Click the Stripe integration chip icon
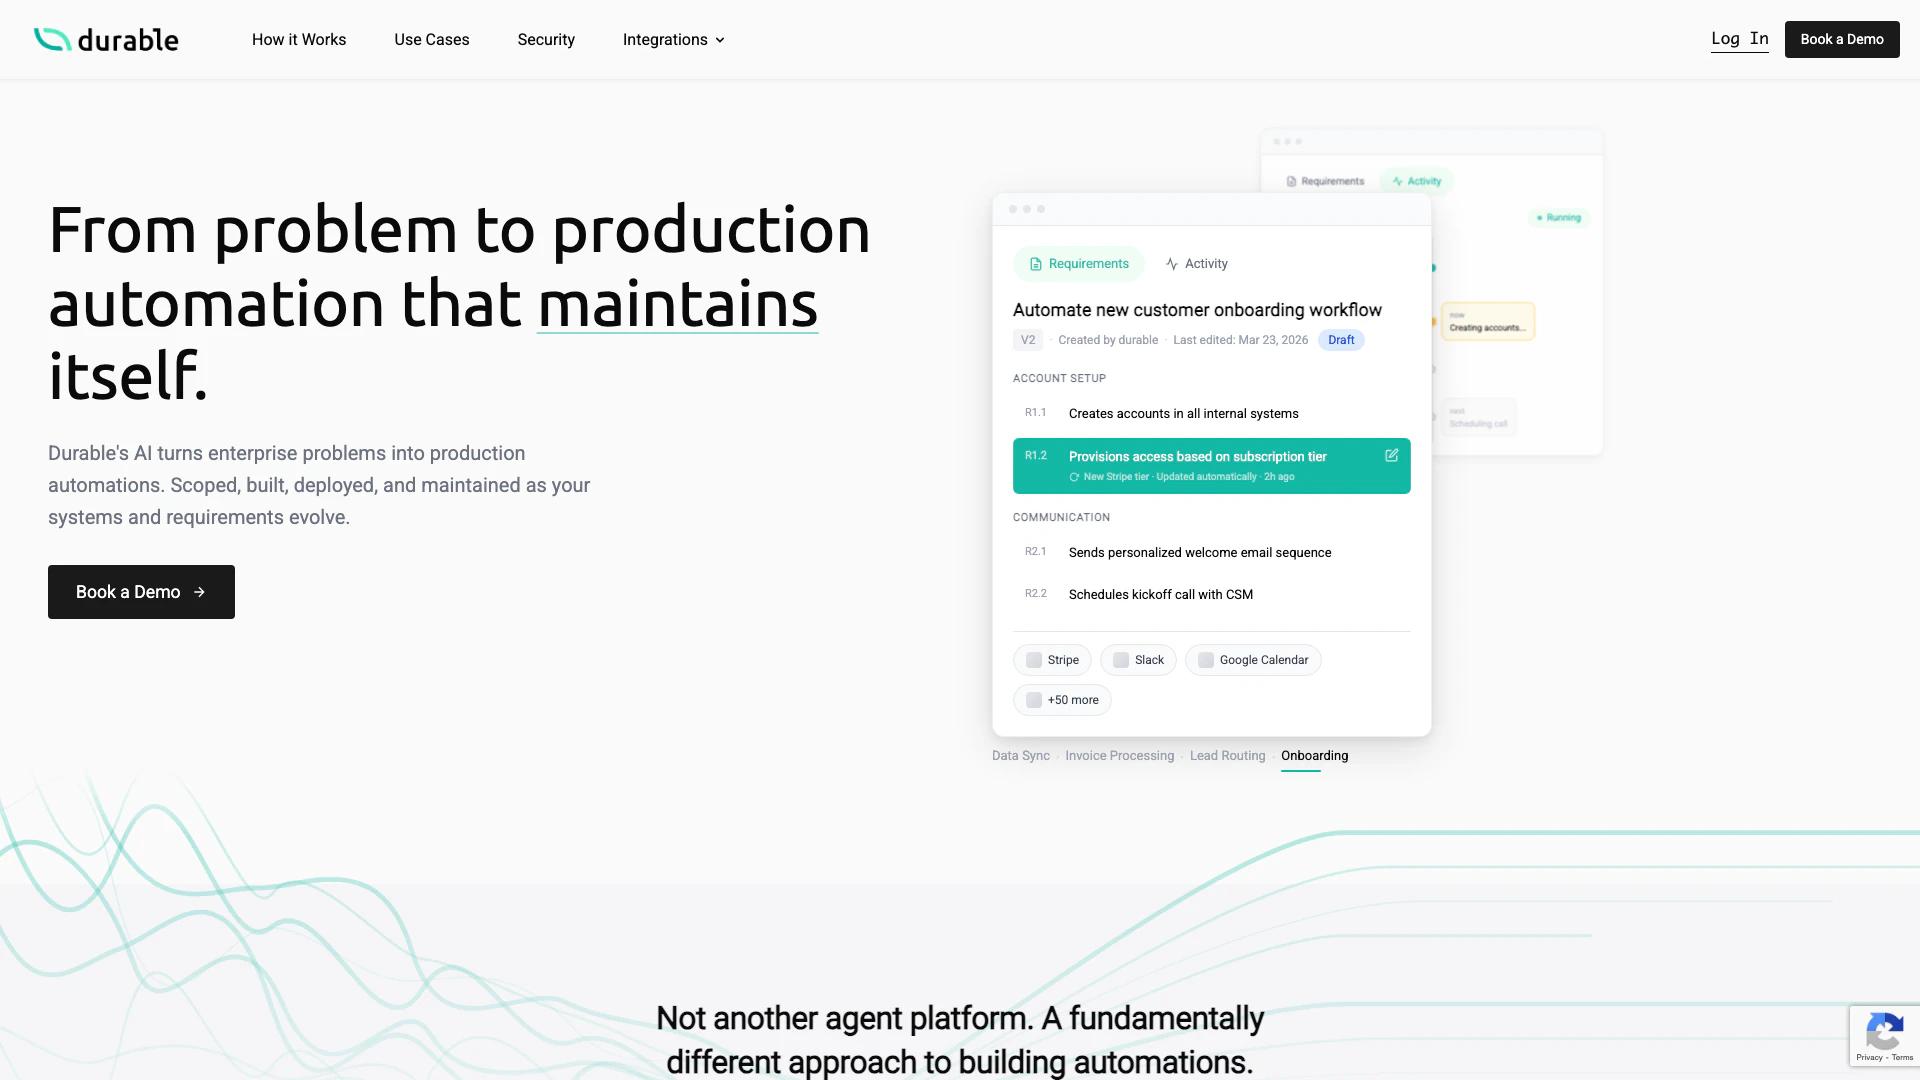The image size is (1920, 1080). [x=1034, y=660]
